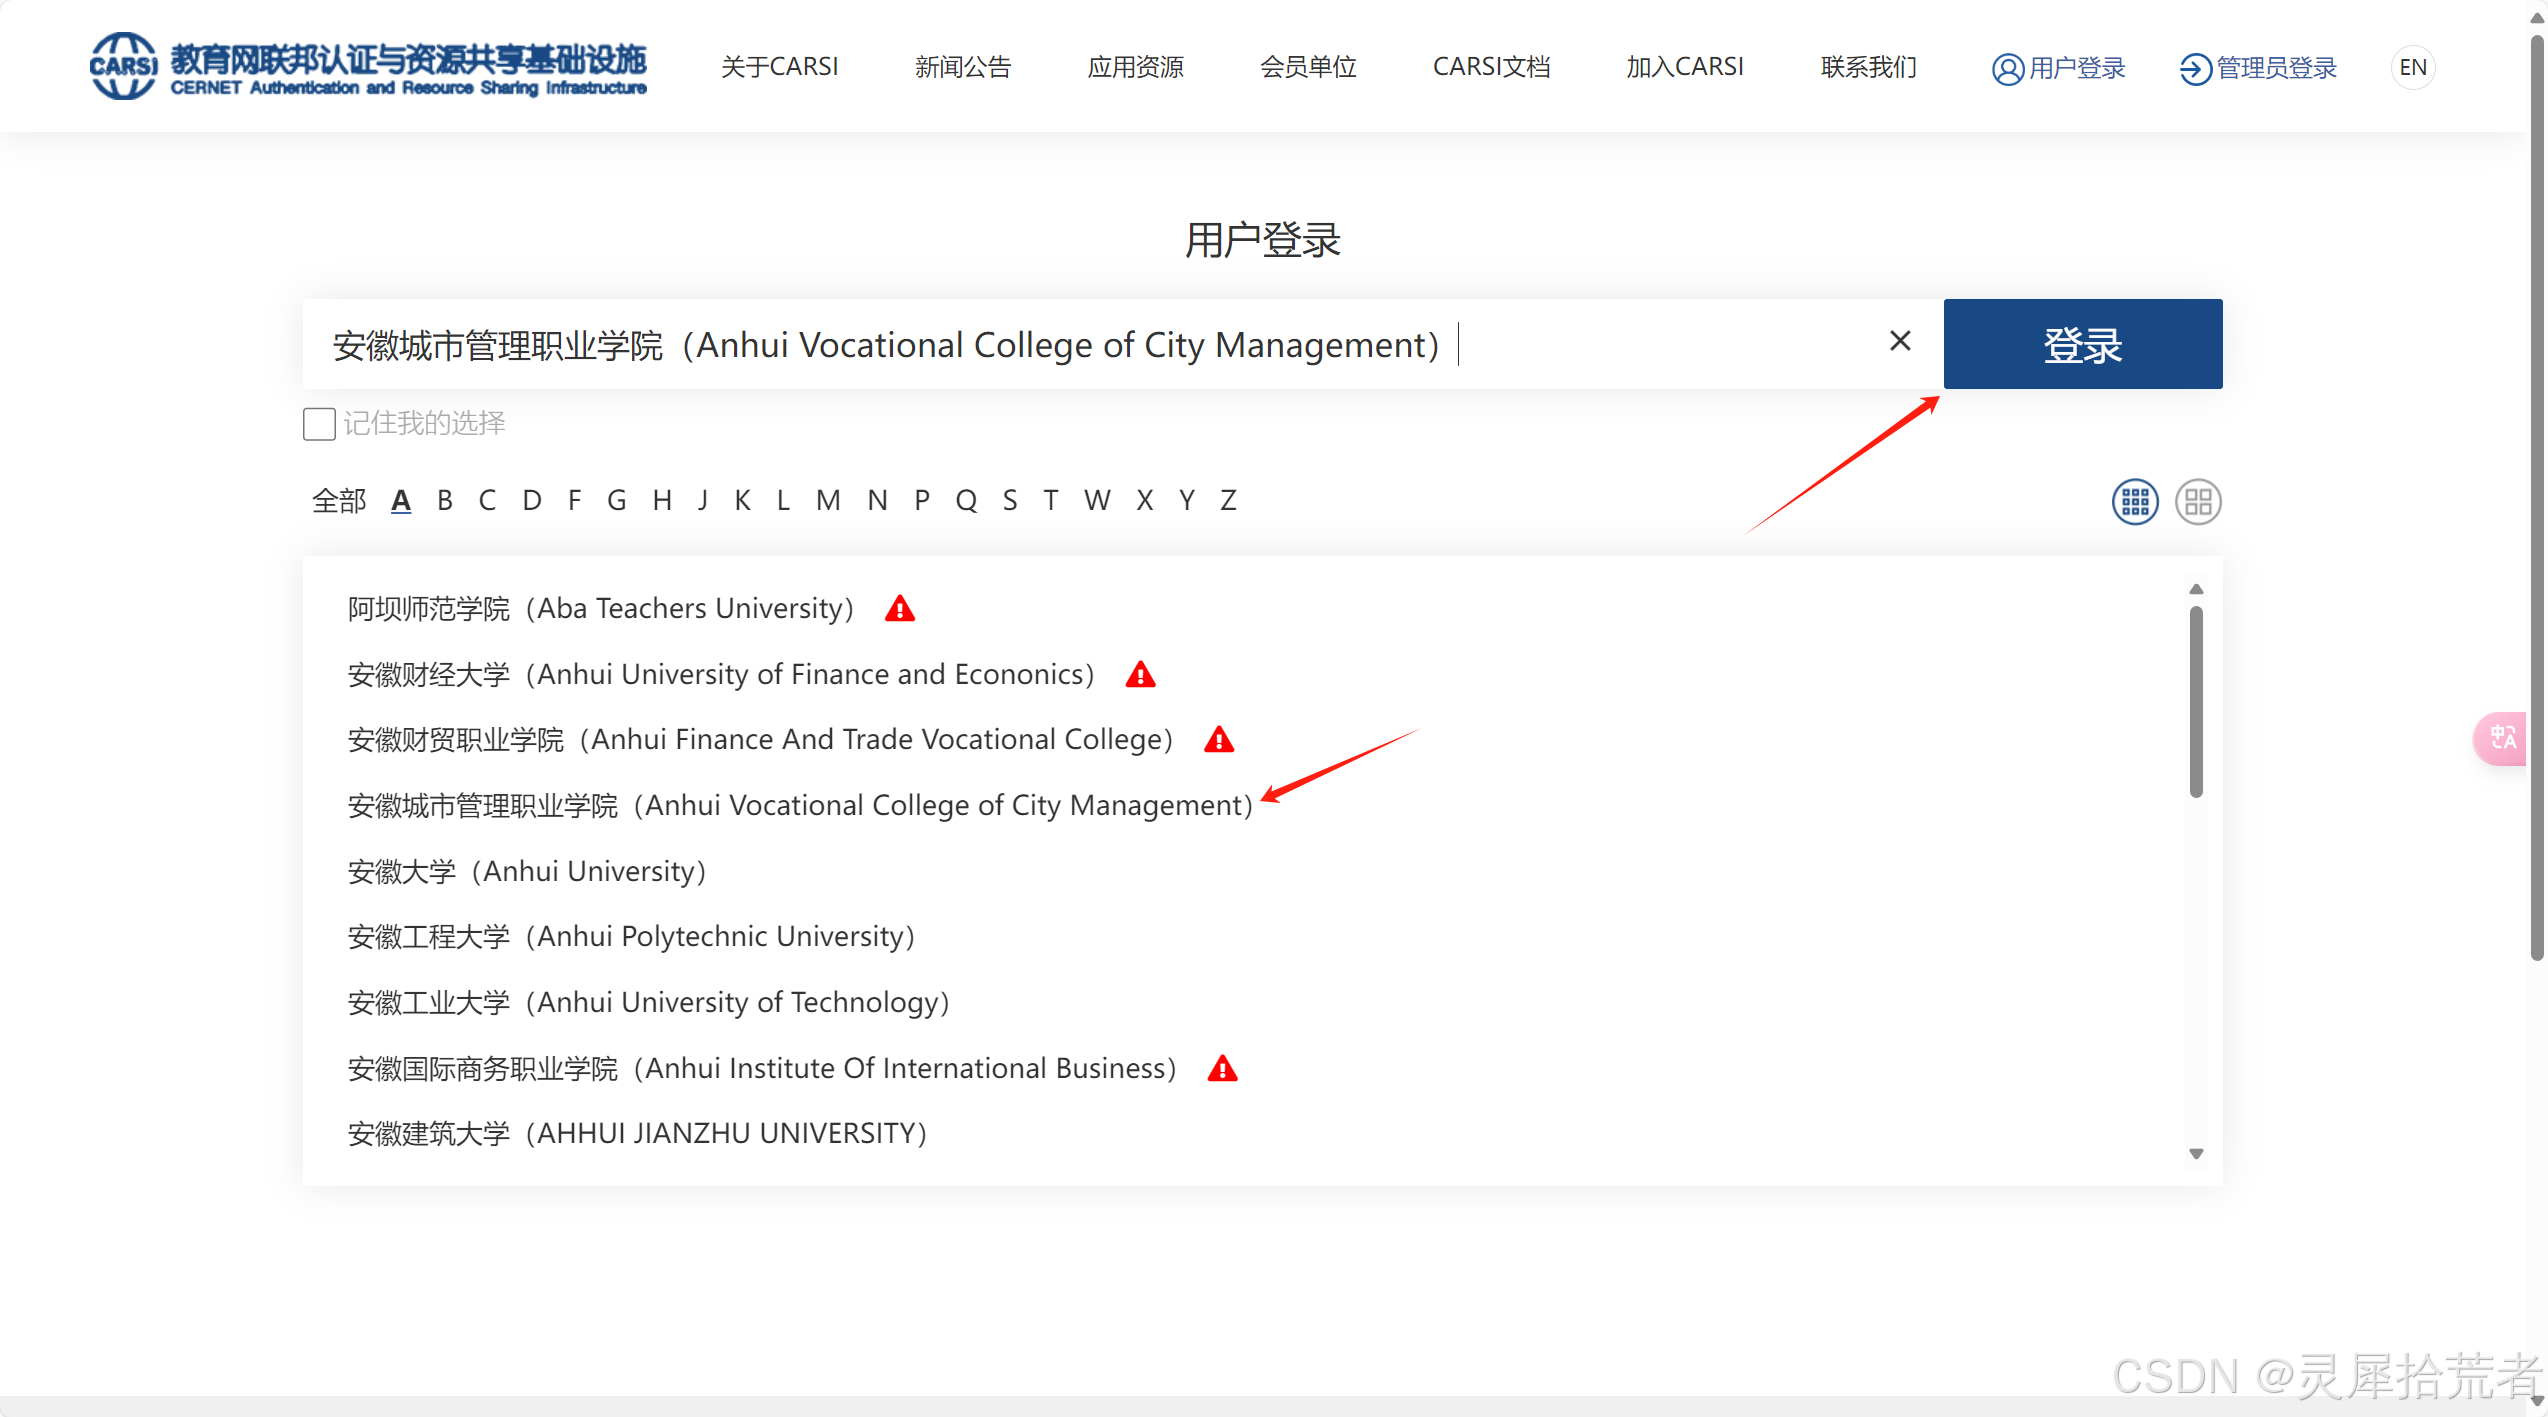Click warning icon beside Anhui Institute Of International Business

1221,1069
